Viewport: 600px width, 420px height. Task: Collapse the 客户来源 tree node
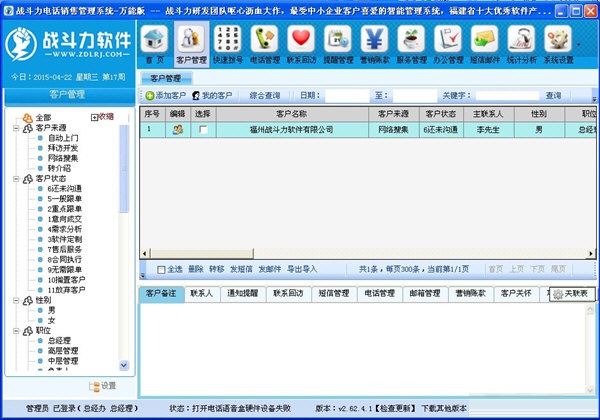point(16,128)
